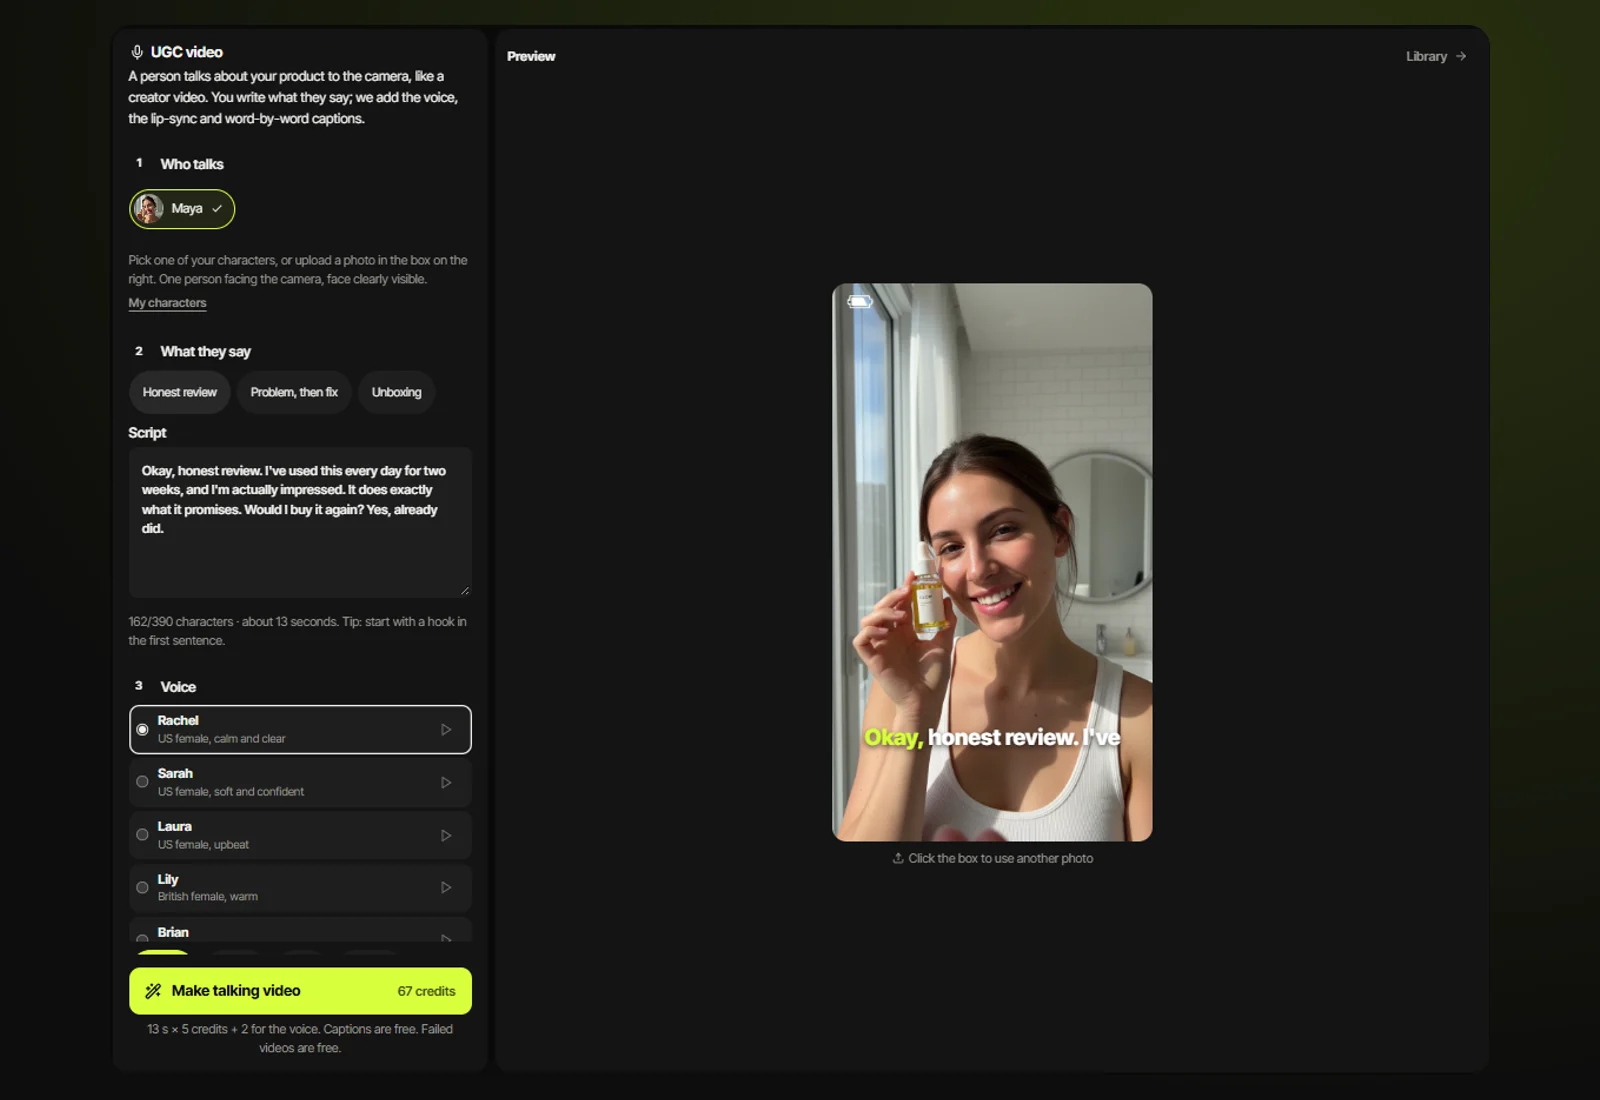Click the Make talking video label
1600x1100 pixels.
coord(236,991)
